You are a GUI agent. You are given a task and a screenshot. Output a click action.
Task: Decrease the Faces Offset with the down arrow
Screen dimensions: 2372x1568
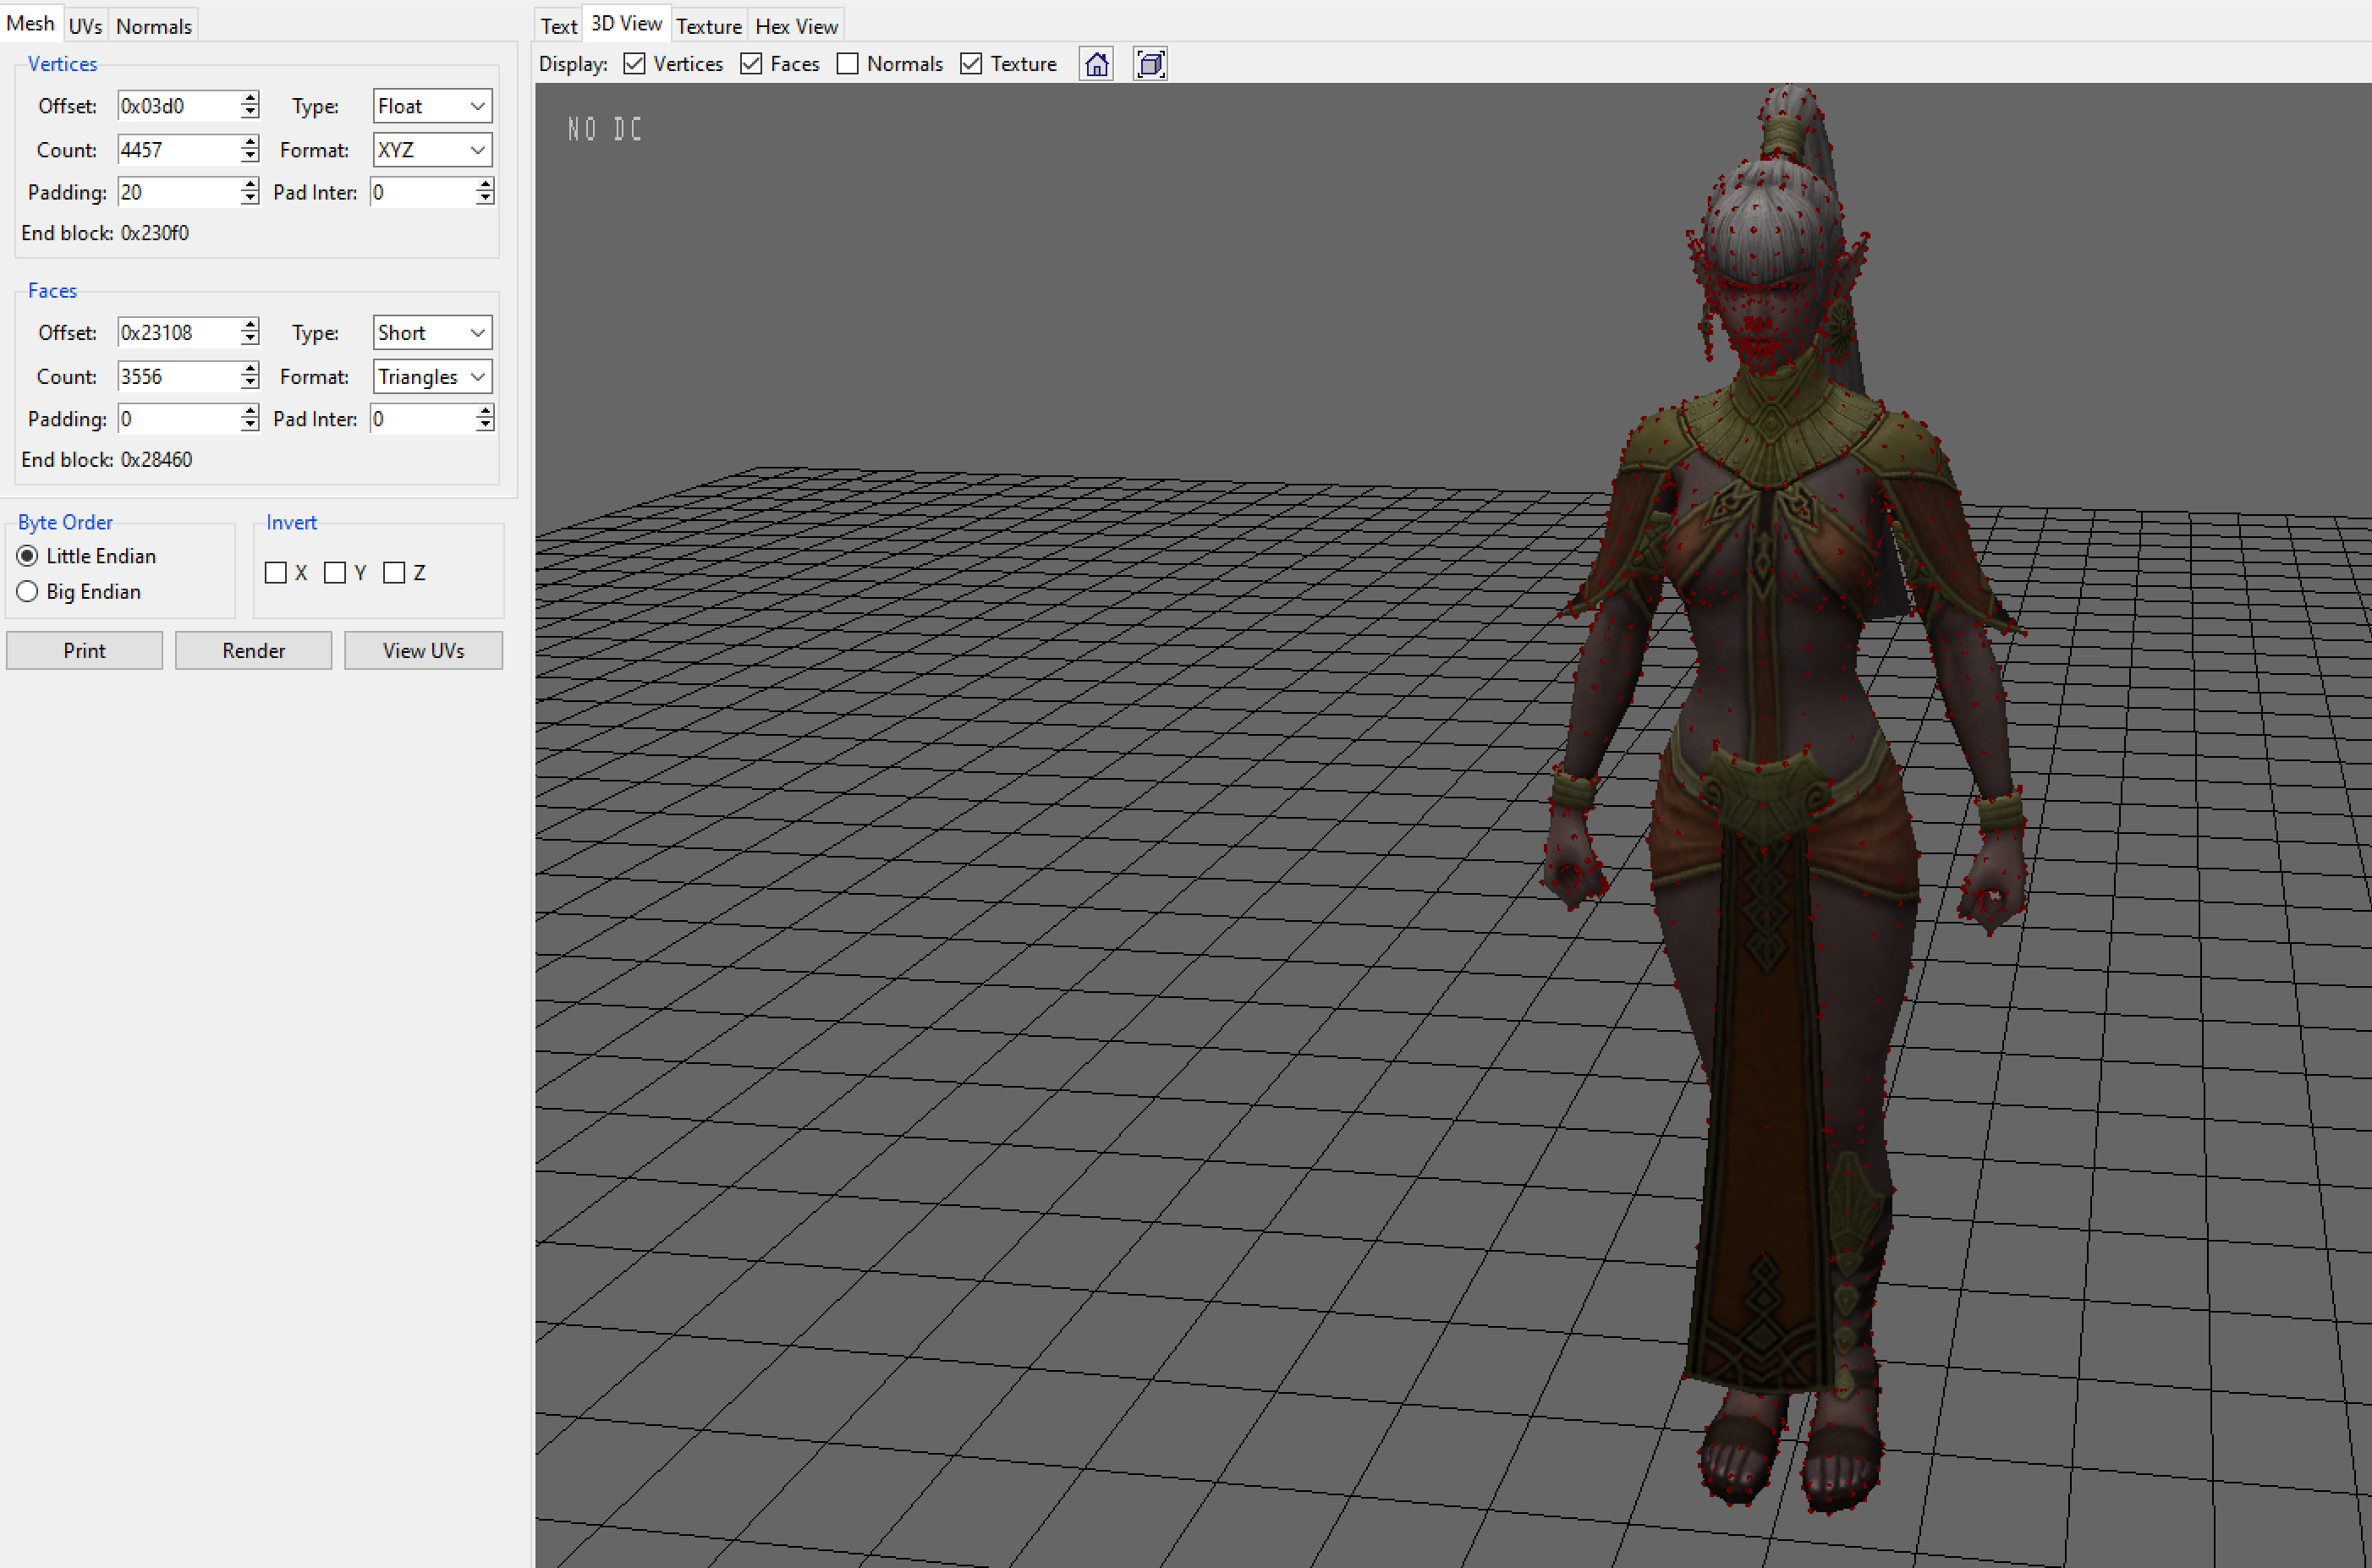(250, 339)
